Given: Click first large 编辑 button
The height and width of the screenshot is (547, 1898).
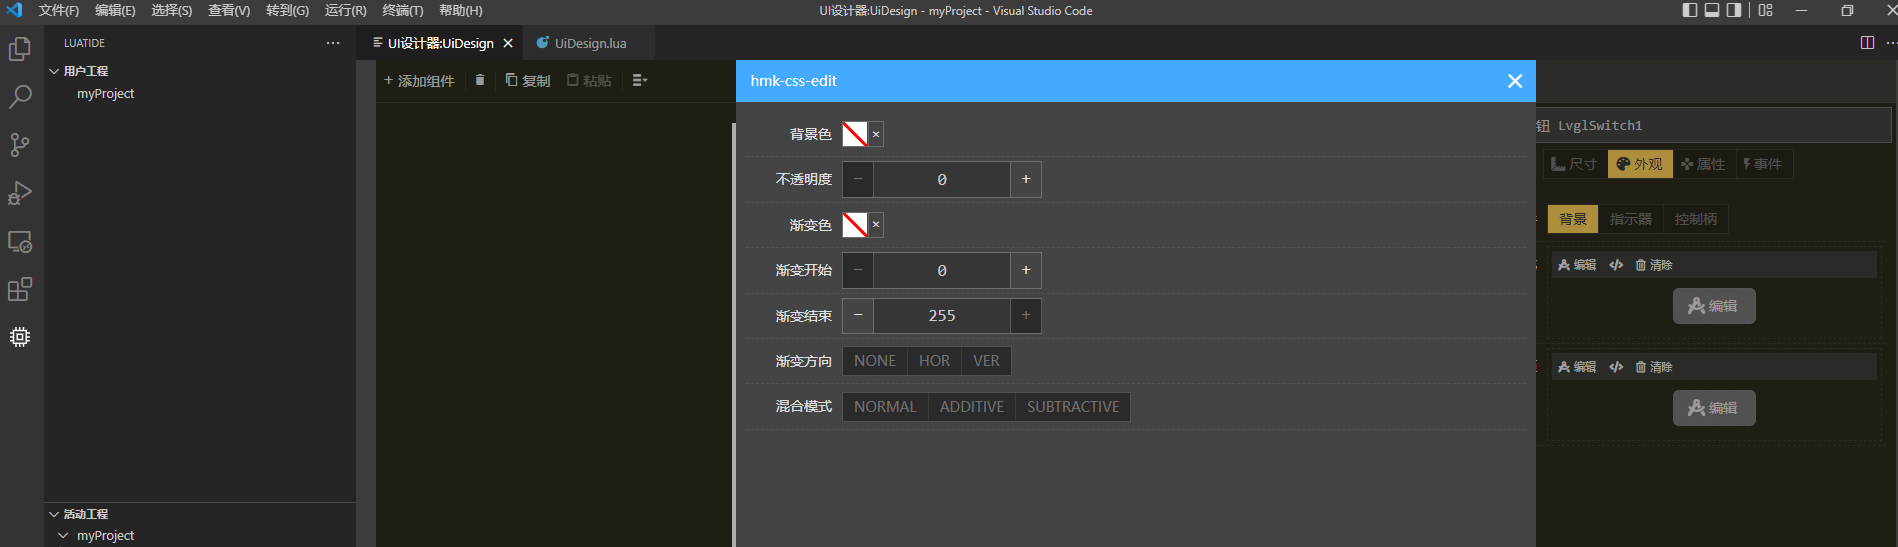Looking at the screenshot, I should click(x=1714, y=306).
